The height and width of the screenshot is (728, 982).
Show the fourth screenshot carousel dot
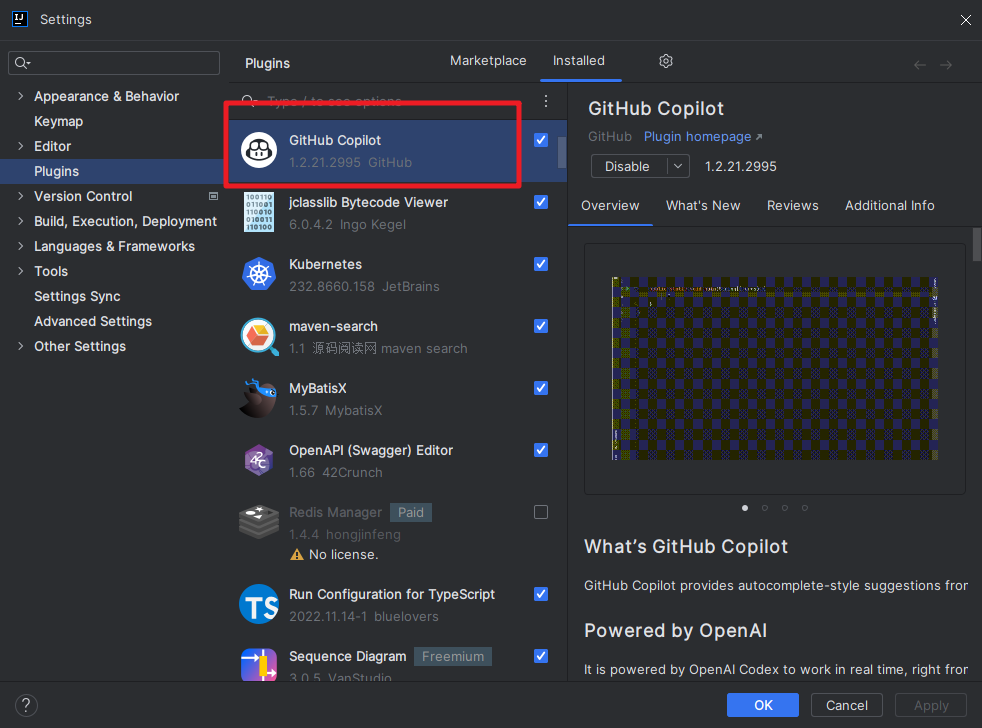coord(805,508)
